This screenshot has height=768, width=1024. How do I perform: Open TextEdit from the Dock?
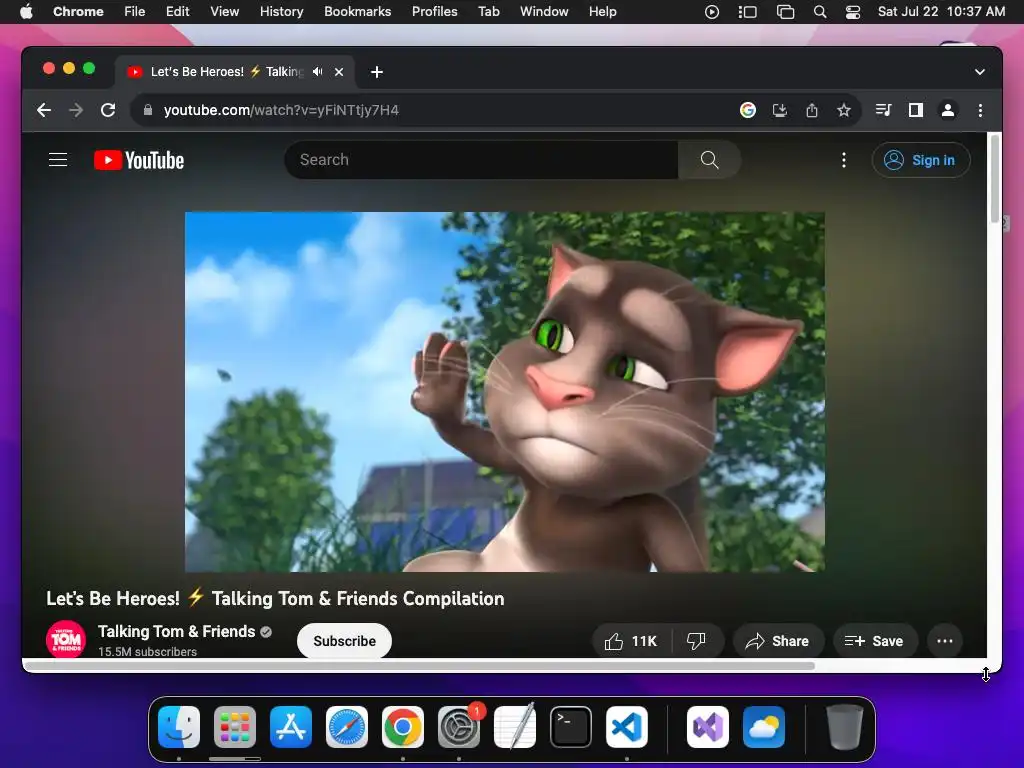(515, 727)
